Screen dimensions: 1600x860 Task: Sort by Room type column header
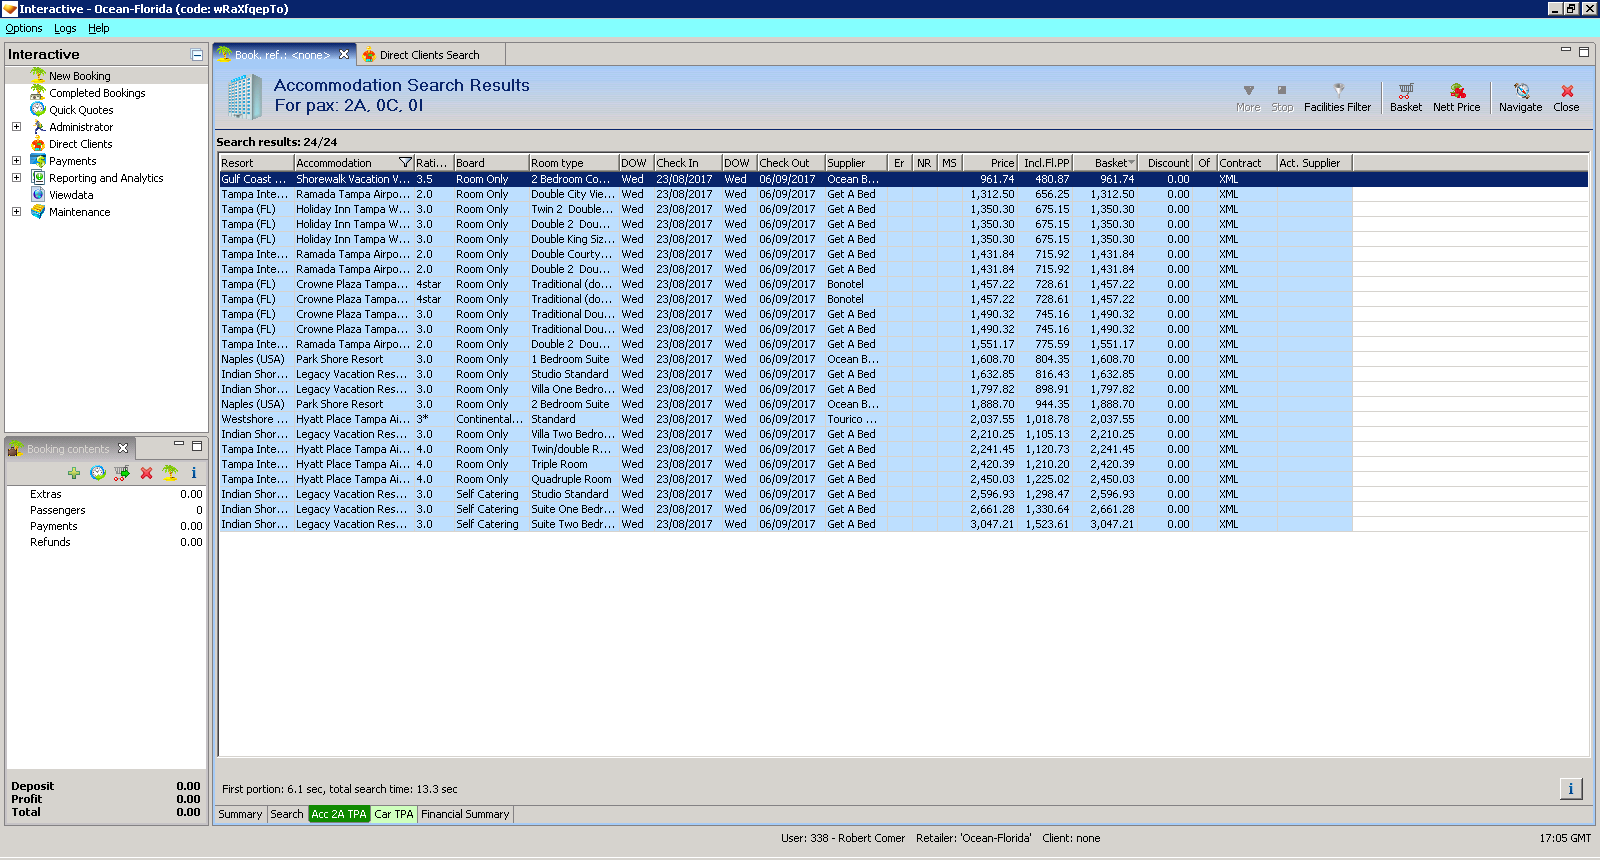click(573, 163)
